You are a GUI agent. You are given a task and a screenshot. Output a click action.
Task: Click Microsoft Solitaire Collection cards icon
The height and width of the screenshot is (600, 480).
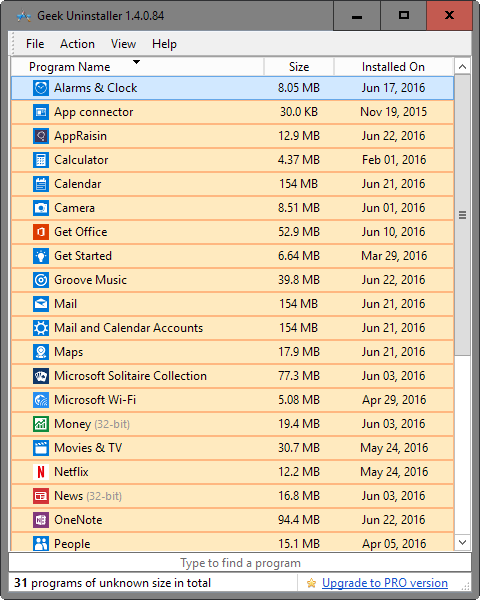pos(41,376)
